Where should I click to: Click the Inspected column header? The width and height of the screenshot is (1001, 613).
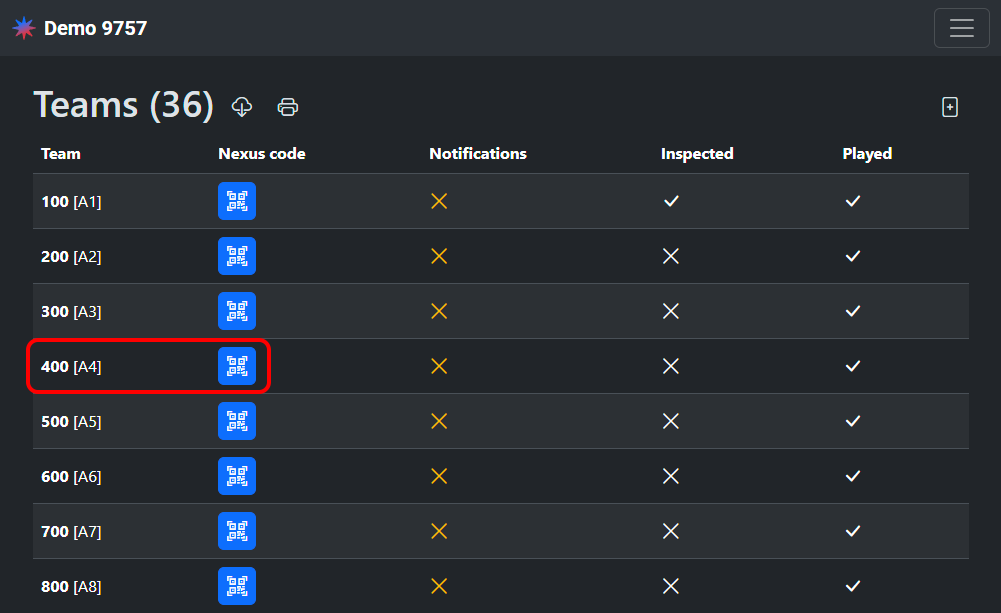point(697,154)
